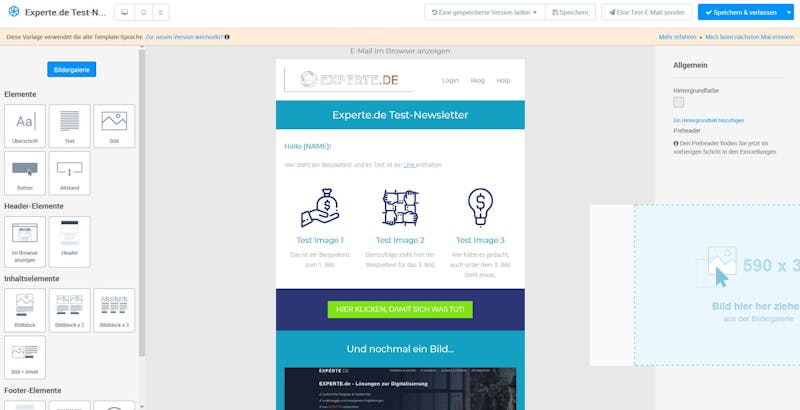Click the Help item in email header
Screen dimensions: 800x410
point(503,81)
